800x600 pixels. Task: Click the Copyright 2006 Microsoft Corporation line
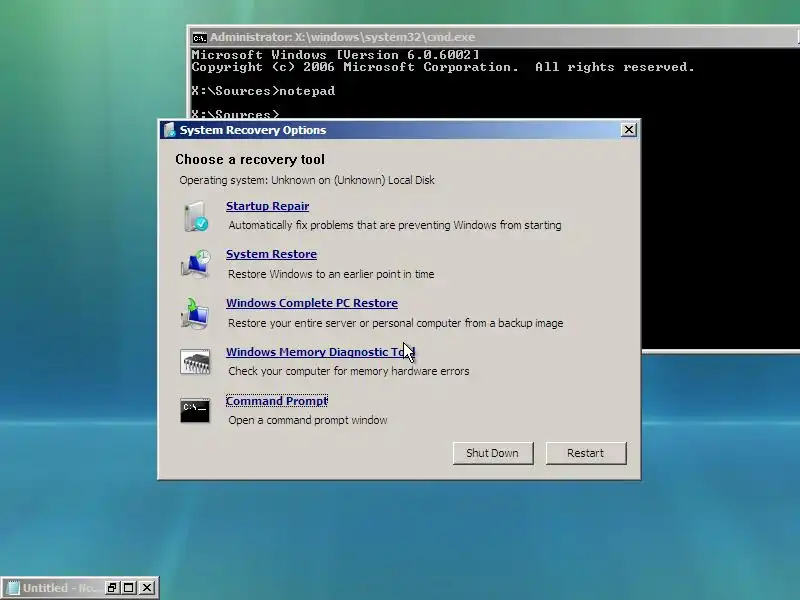[443, 67]
